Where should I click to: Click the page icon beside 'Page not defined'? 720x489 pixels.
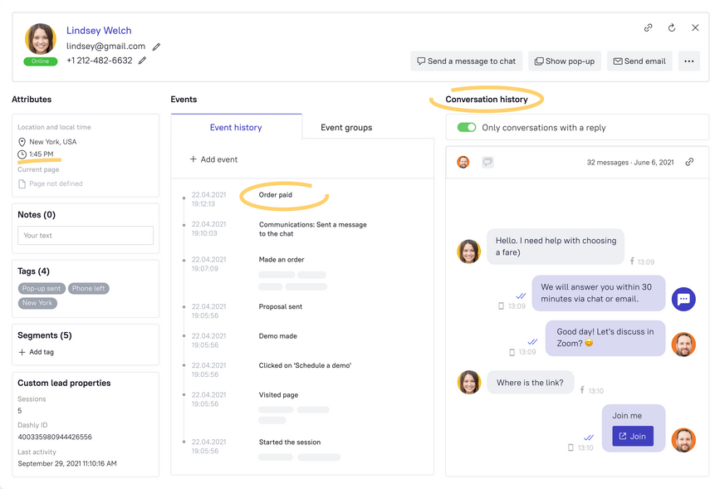pyautogui.click(x=22, y=184)
